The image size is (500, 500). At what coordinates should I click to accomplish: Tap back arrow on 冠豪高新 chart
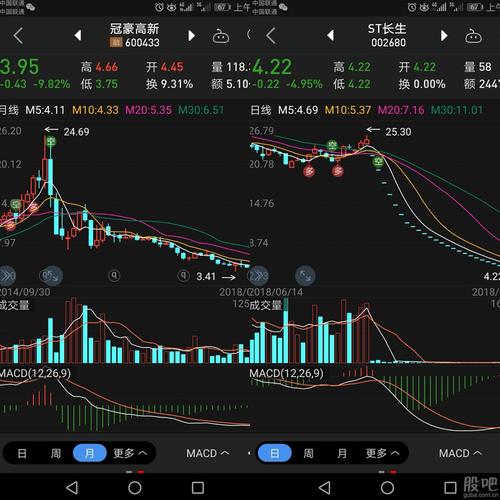tap(19, 35)
